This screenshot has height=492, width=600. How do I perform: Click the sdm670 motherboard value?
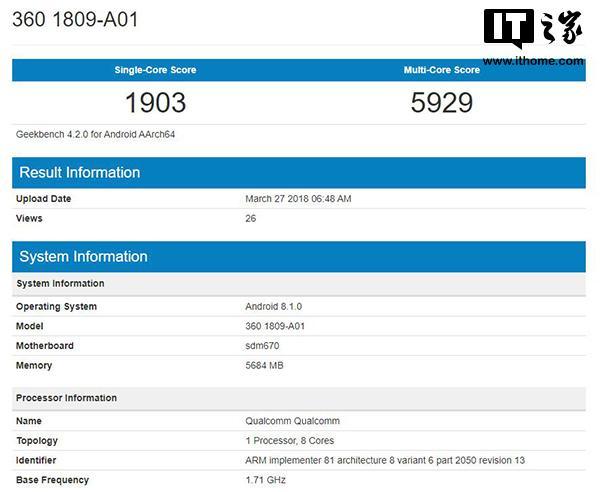262,346
